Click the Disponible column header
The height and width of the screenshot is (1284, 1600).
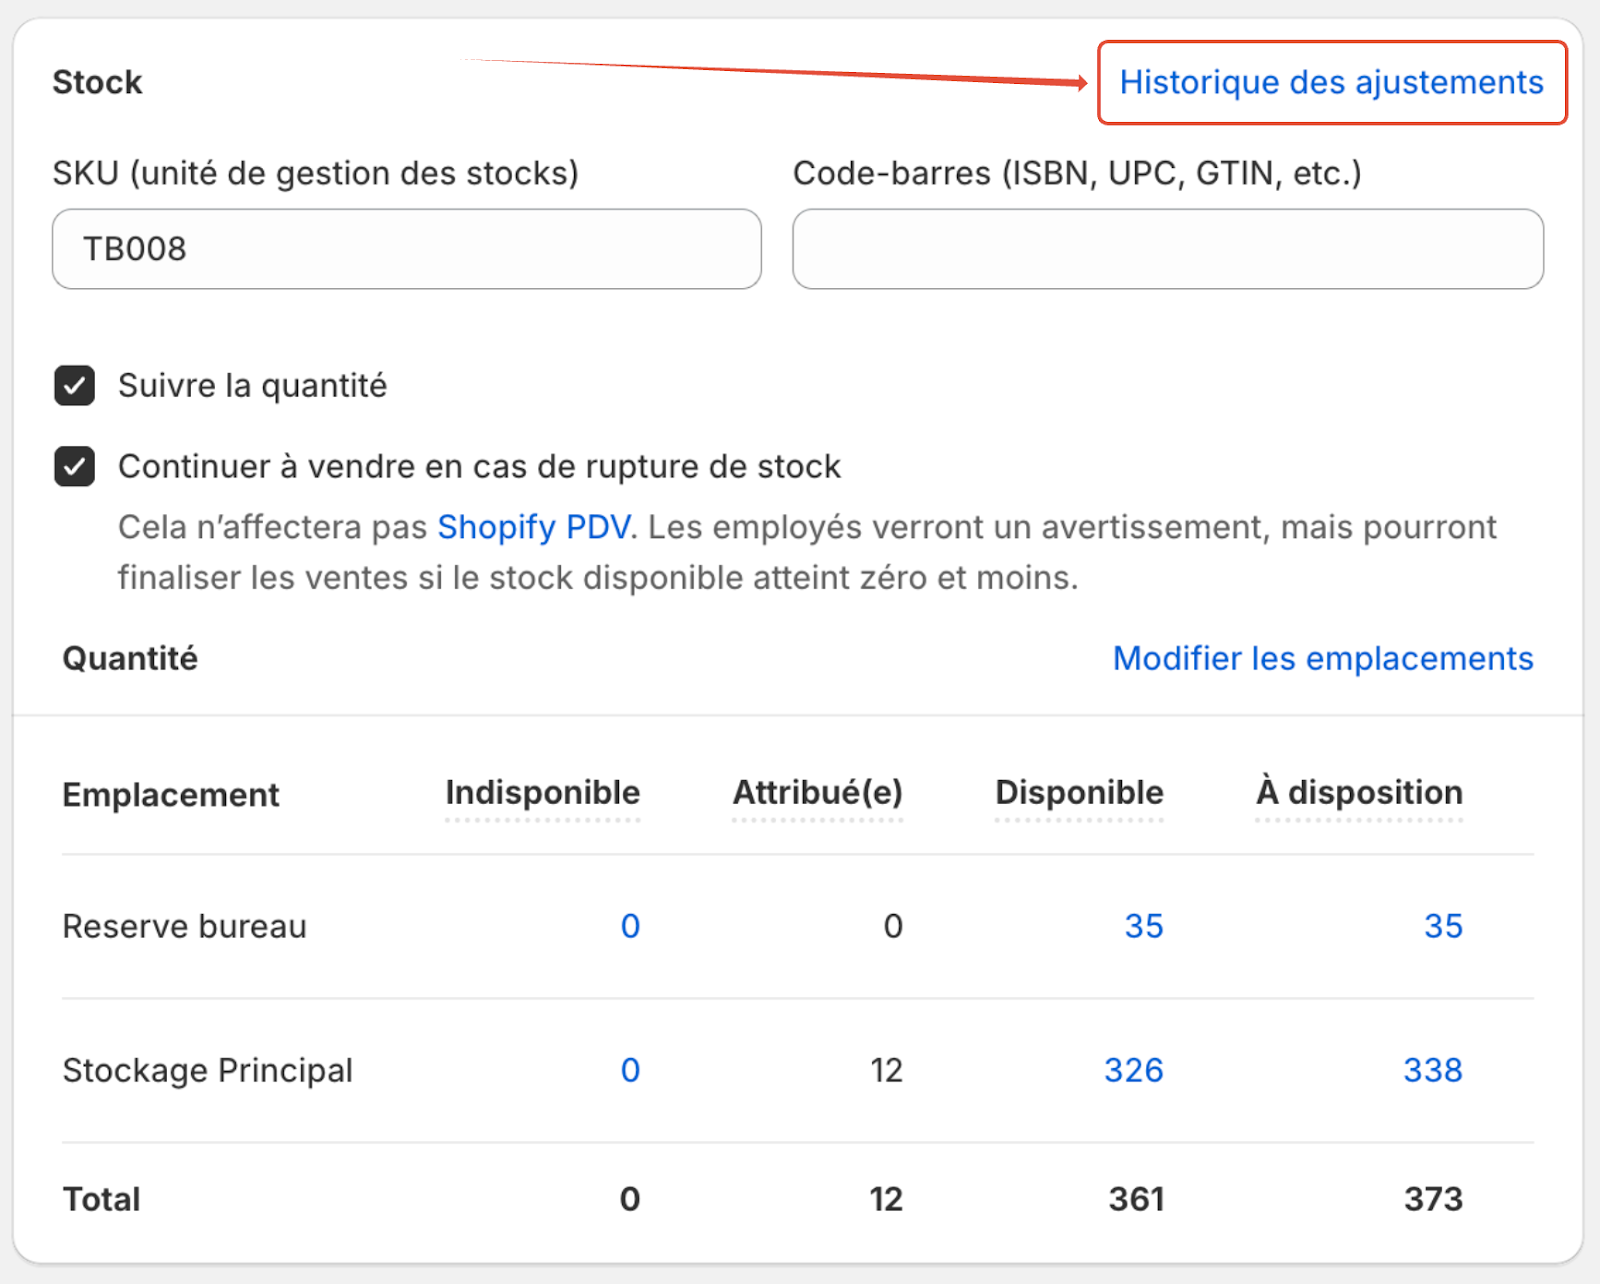coord(1079,793)
